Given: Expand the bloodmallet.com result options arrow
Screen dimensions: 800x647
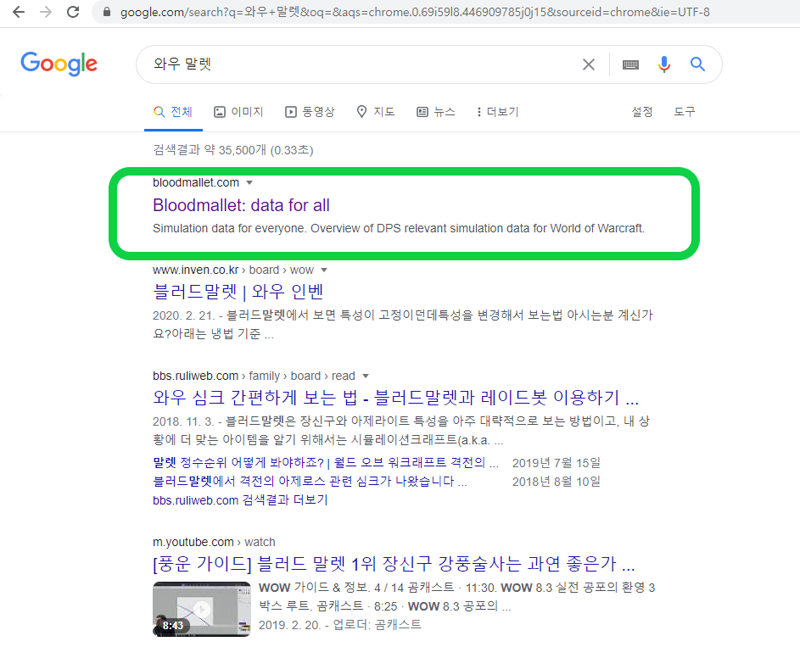Looking at the screenshot, I should pyautogui.click(x=249, y=183).
